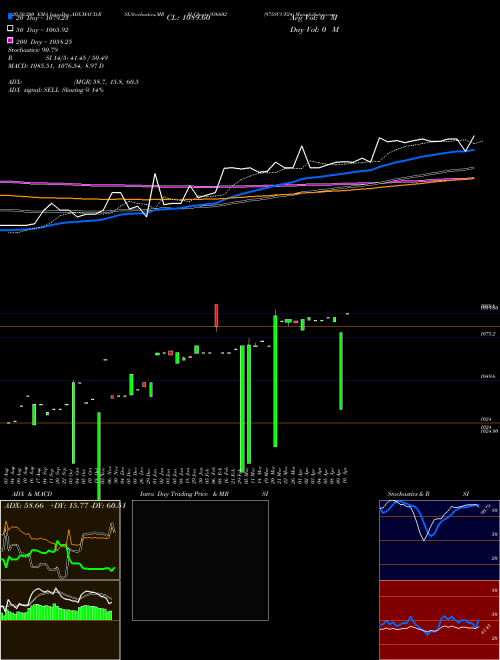Screen dimensions: 500x660
Task: Click the 'ADX signal: SELL Slowing @ 14%' line
Action: click(x=56, y=90)
